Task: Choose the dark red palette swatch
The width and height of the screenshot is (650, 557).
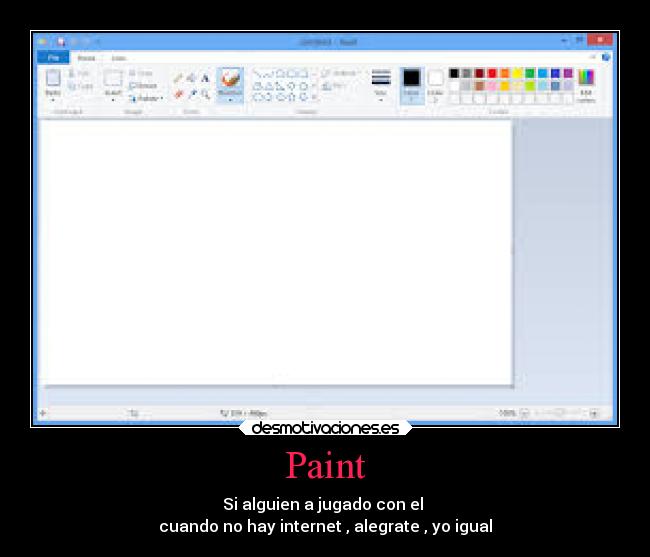Action: [479, 73]
